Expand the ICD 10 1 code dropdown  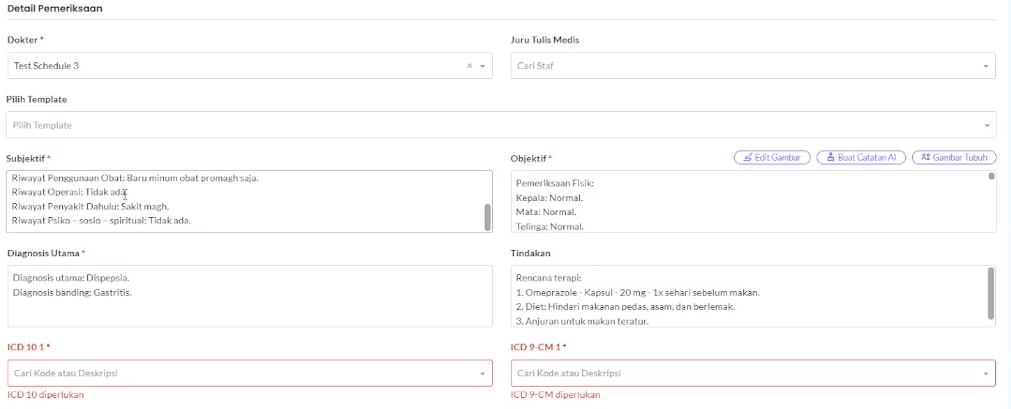(x=482, y=373)
